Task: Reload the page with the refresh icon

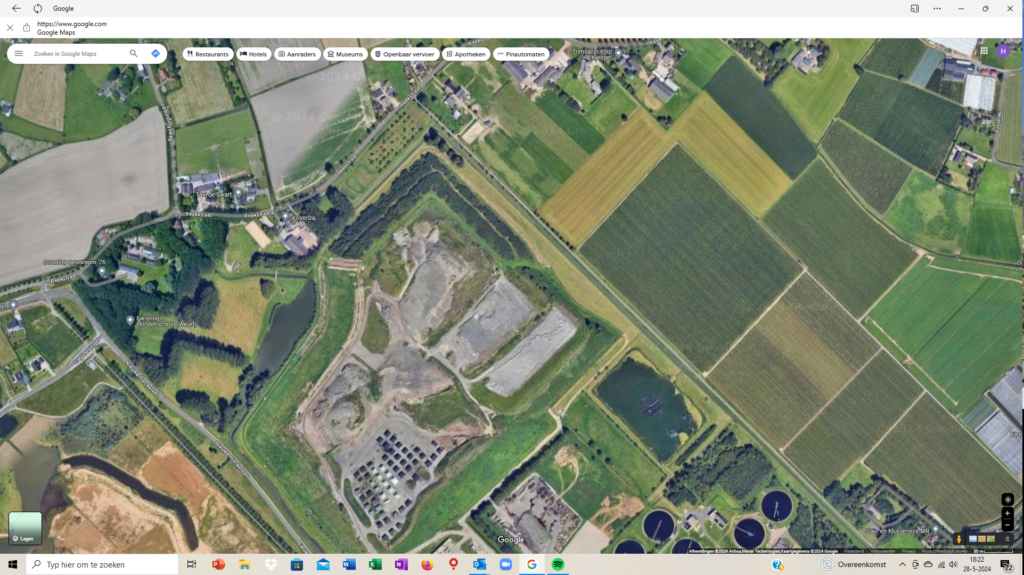Action: tap(38, 8)
